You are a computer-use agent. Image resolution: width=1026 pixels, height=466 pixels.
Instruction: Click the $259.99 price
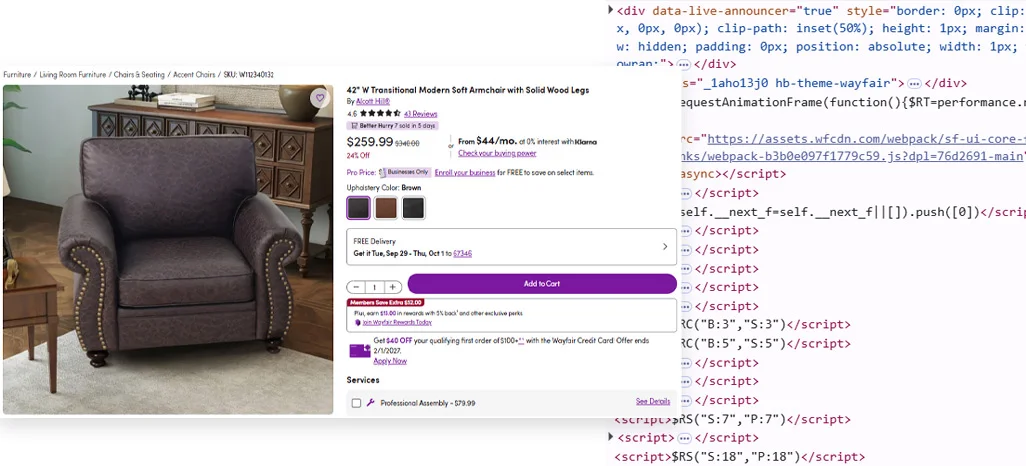(370, 142)
